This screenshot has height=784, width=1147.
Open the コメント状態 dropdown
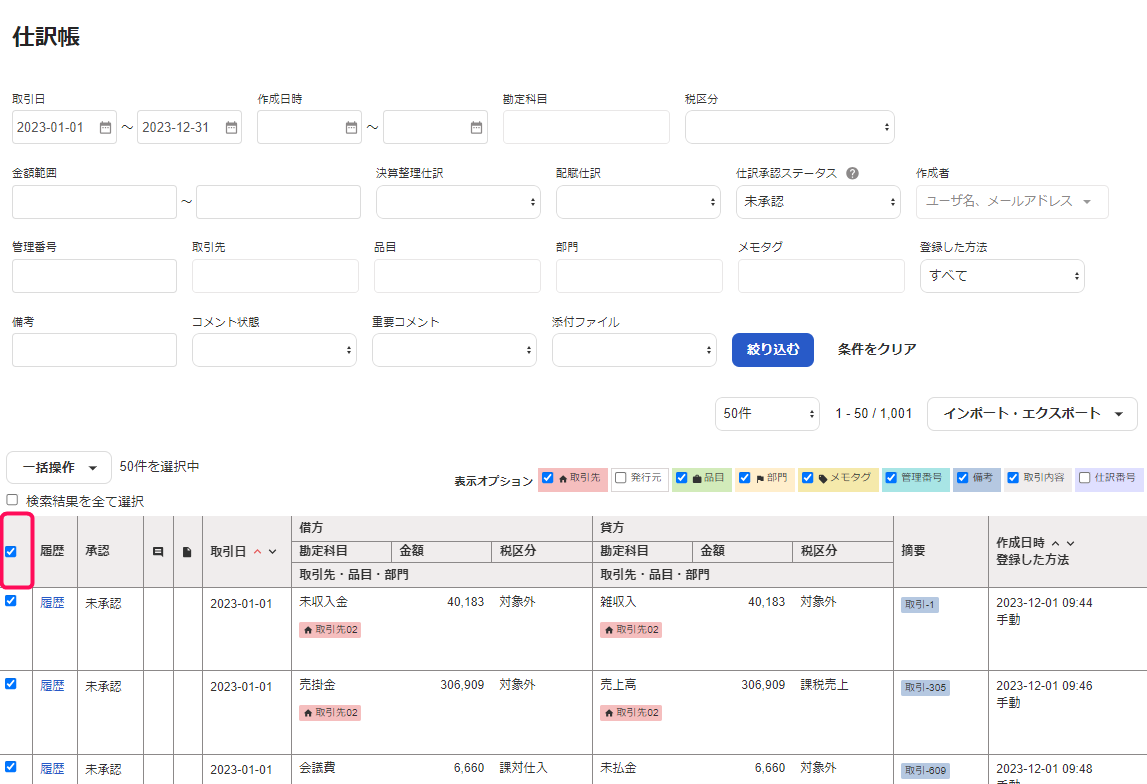click(274, 350)
